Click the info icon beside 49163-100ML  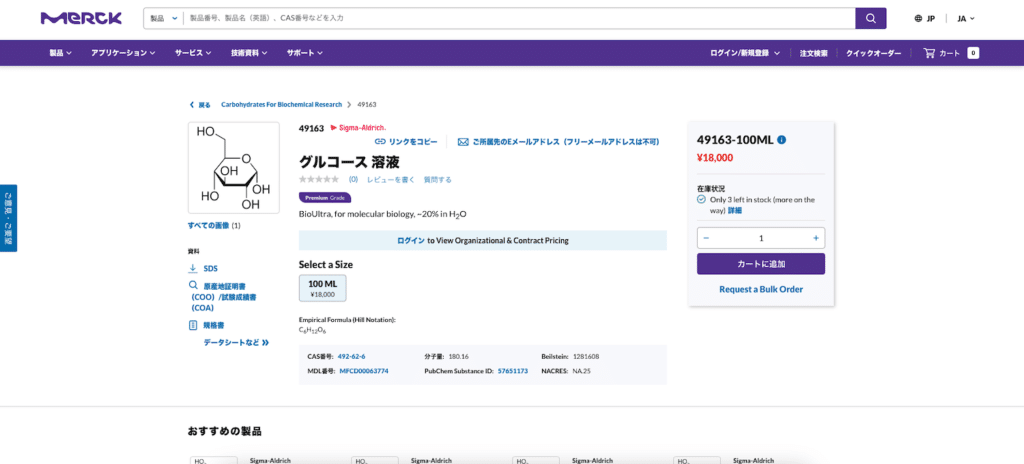(782, 140)
